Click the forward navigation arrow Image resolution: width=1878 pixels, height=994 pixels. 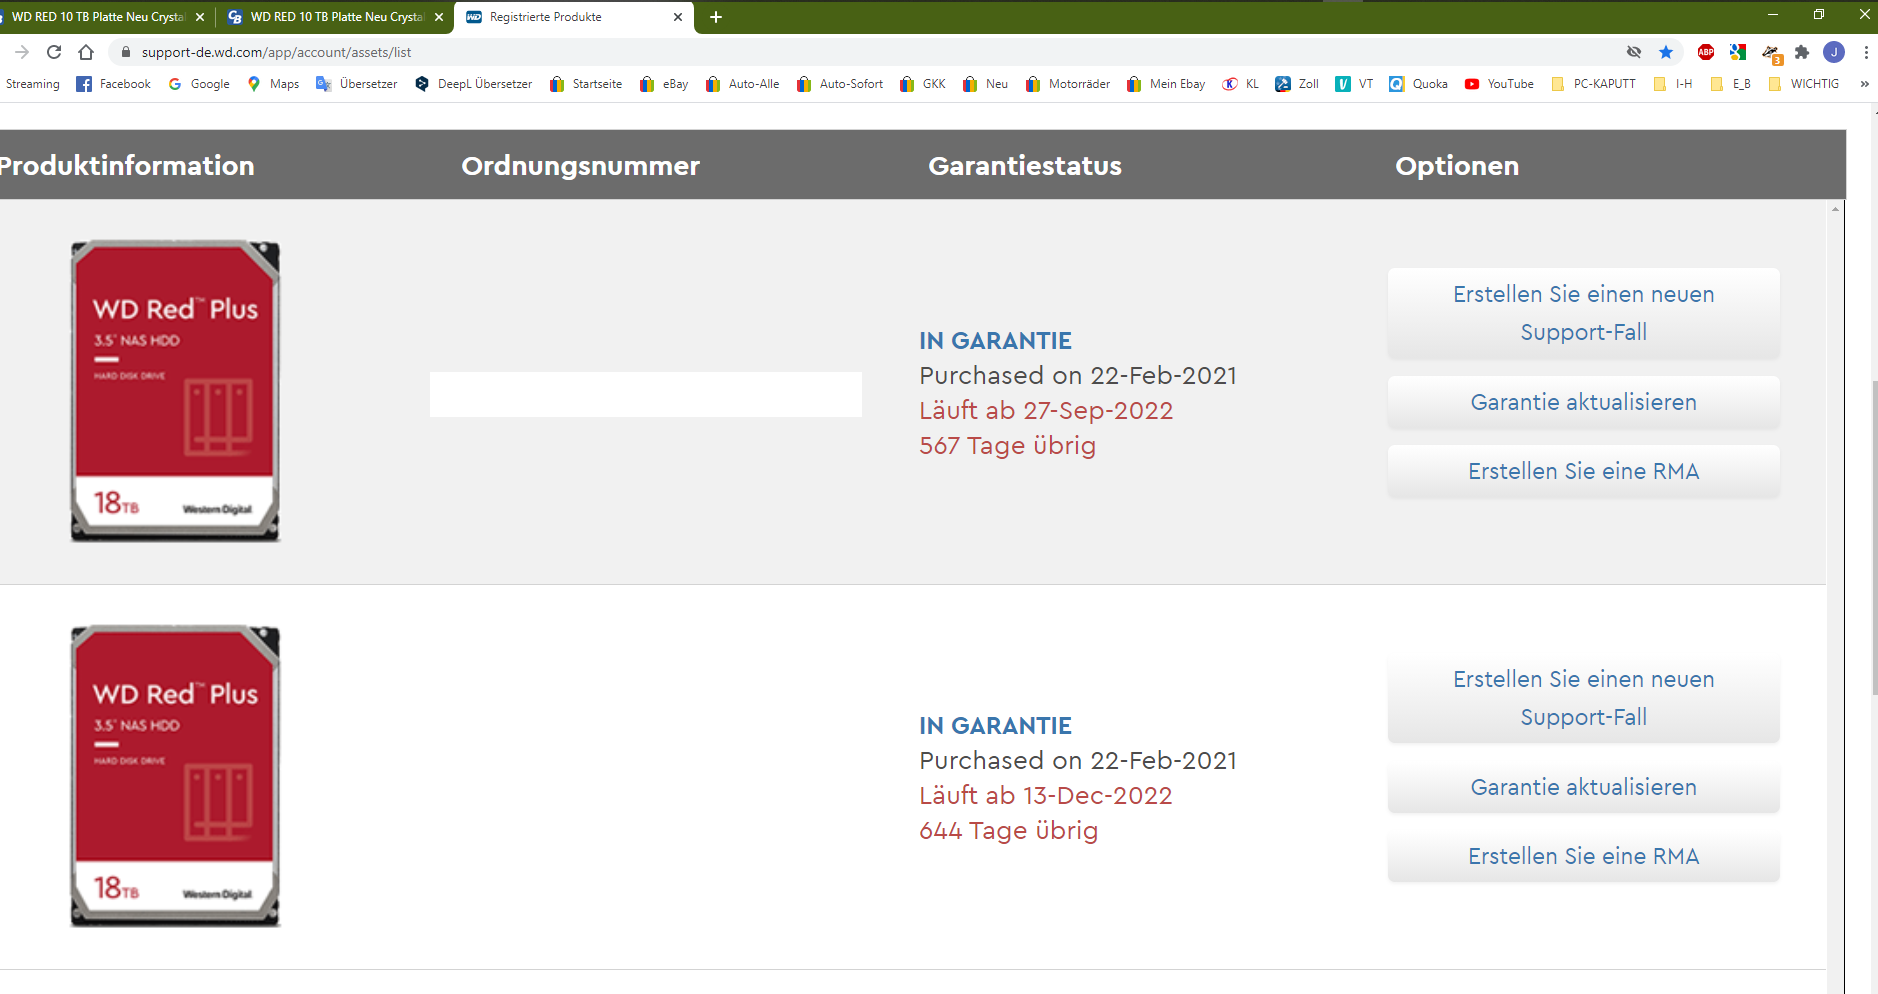[22, 52]
